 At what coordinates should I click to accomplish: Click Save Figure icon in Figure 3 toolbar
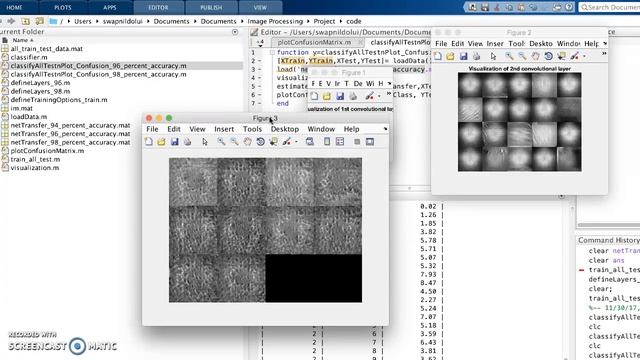(174, 142)
